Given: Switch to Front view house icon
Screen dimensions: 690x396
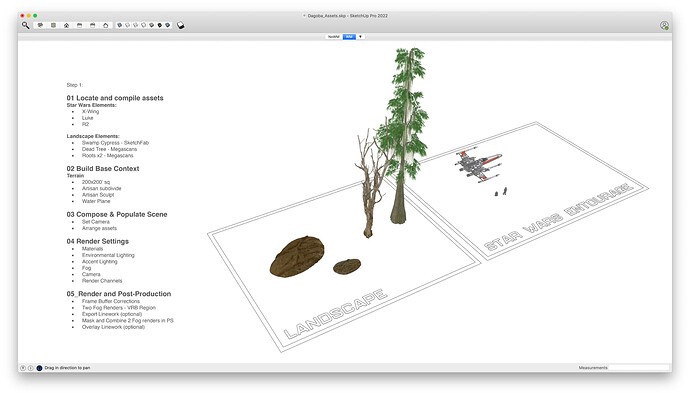Looking at the screenshot, I should tap(66, 26).
